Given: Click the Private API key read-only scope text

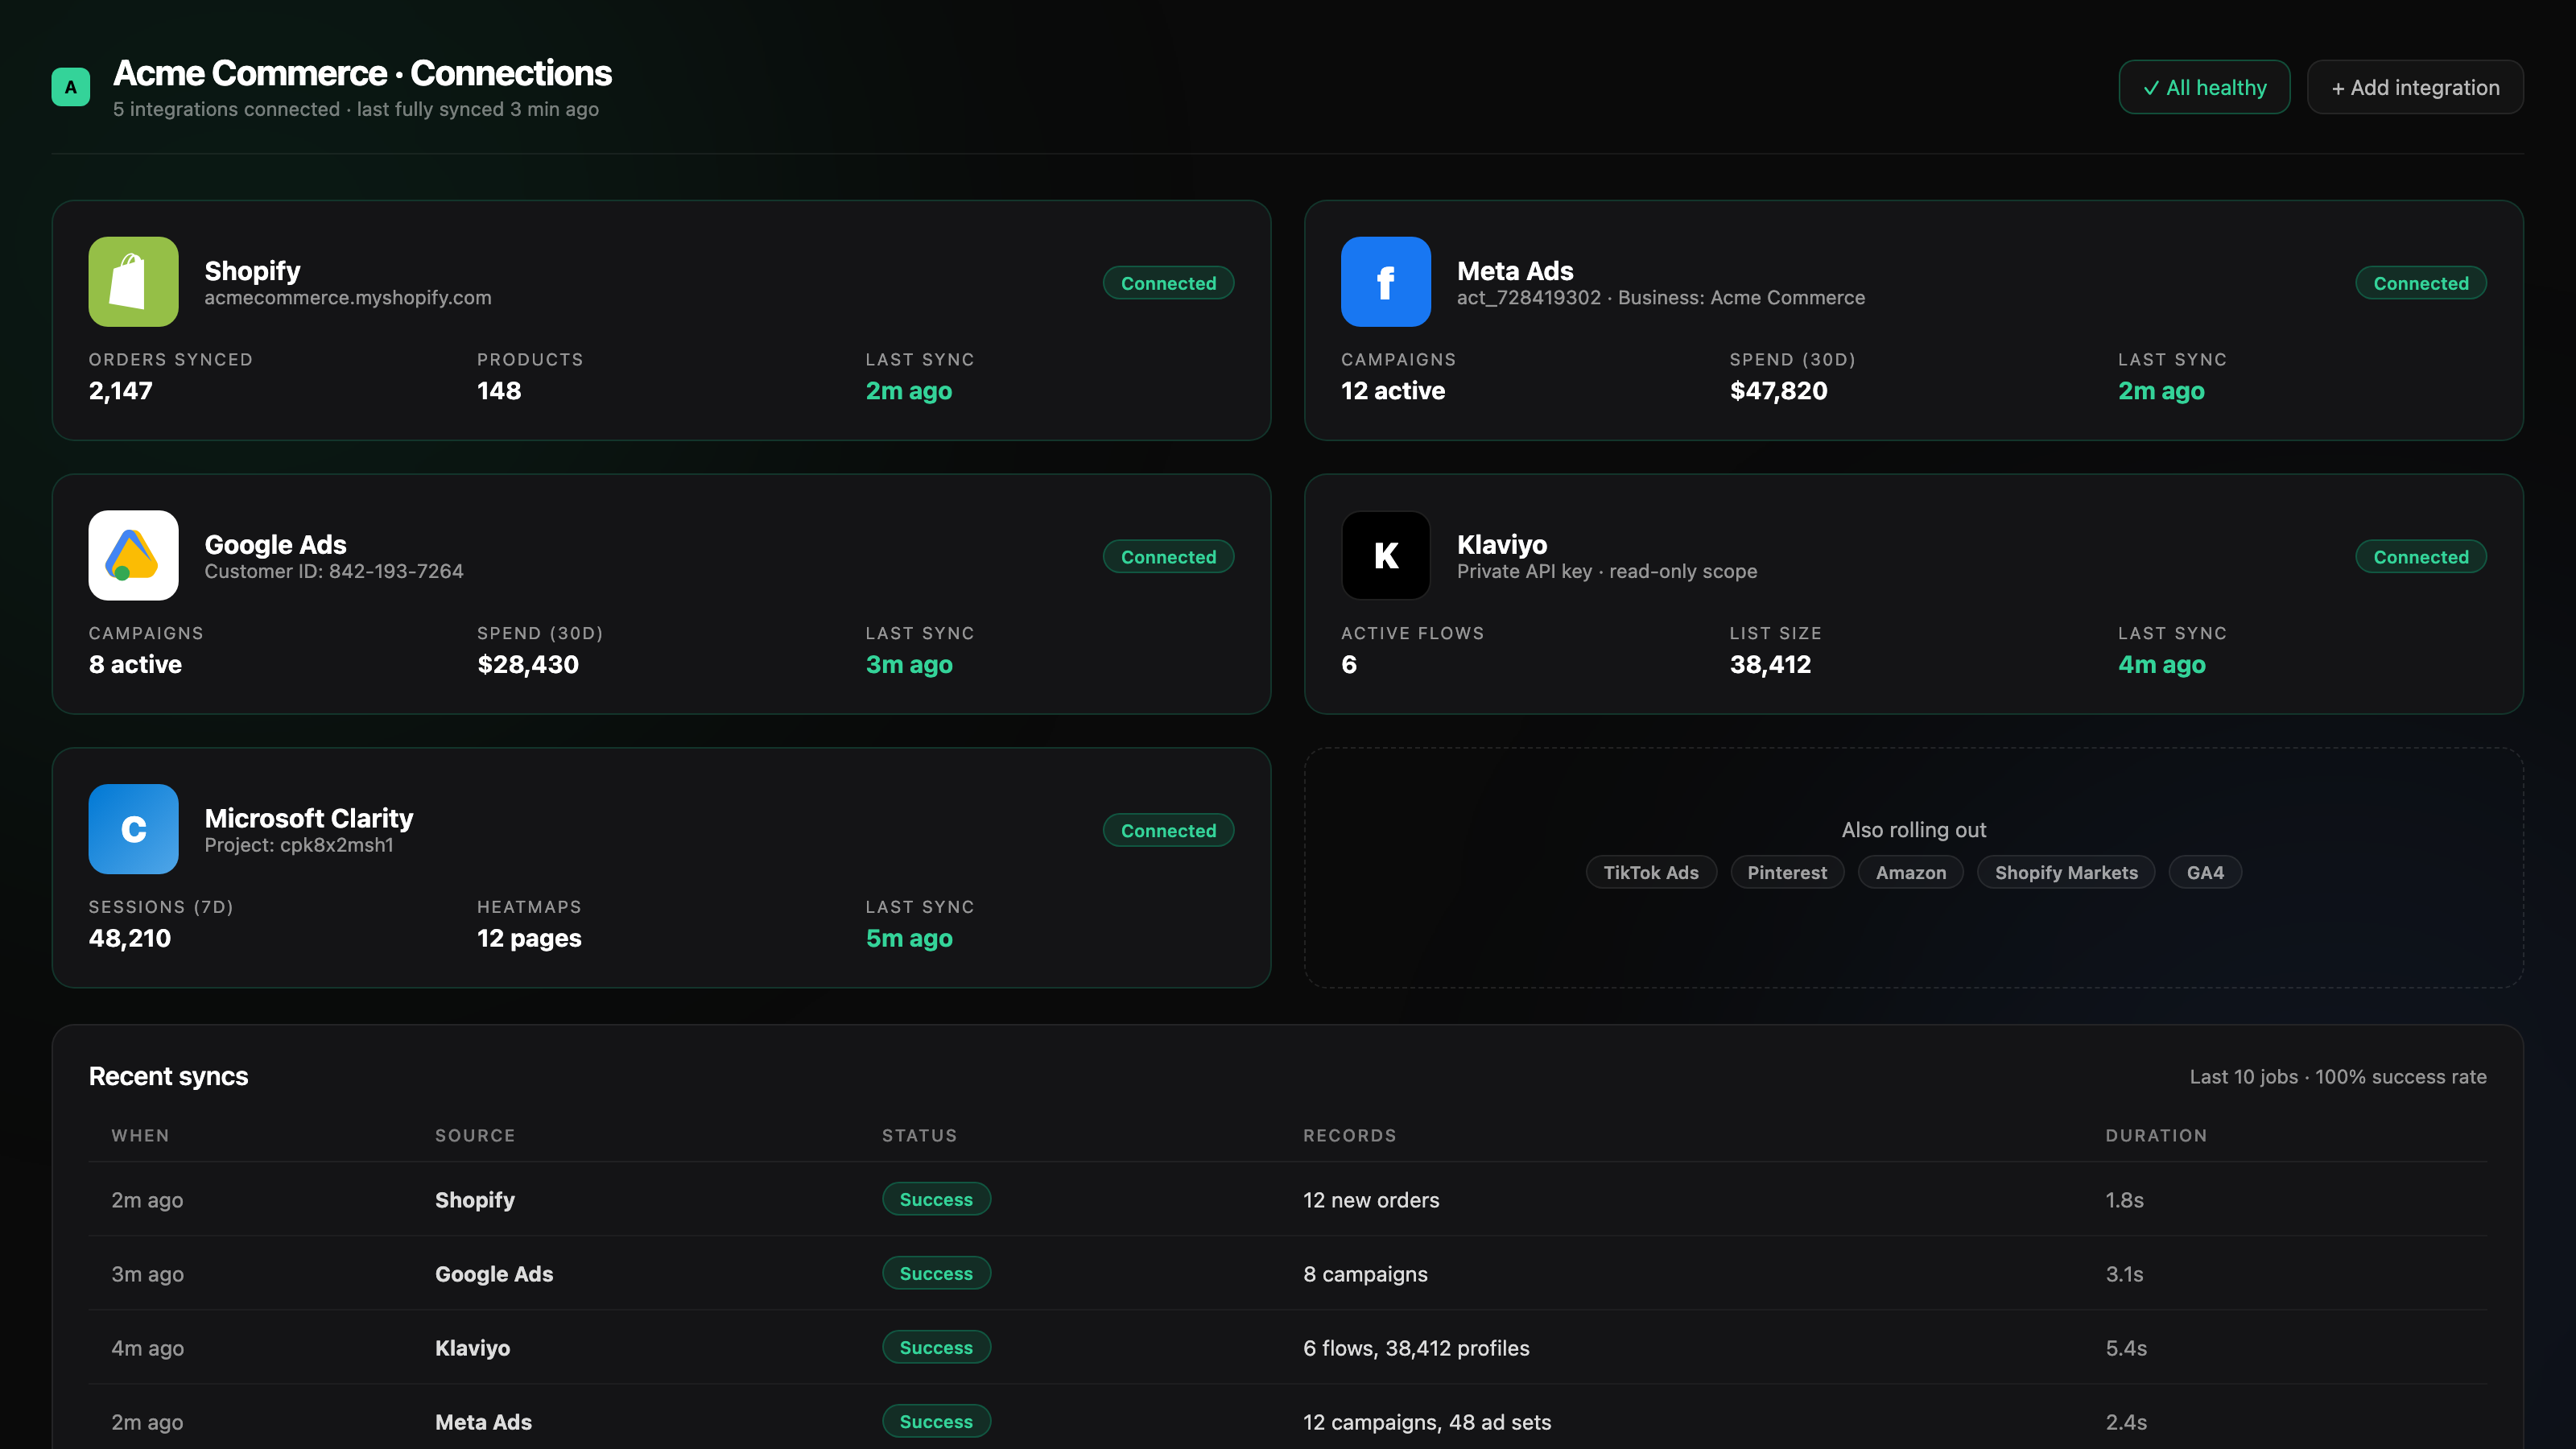Looking at the screenshot, I should pos(1607,571).
